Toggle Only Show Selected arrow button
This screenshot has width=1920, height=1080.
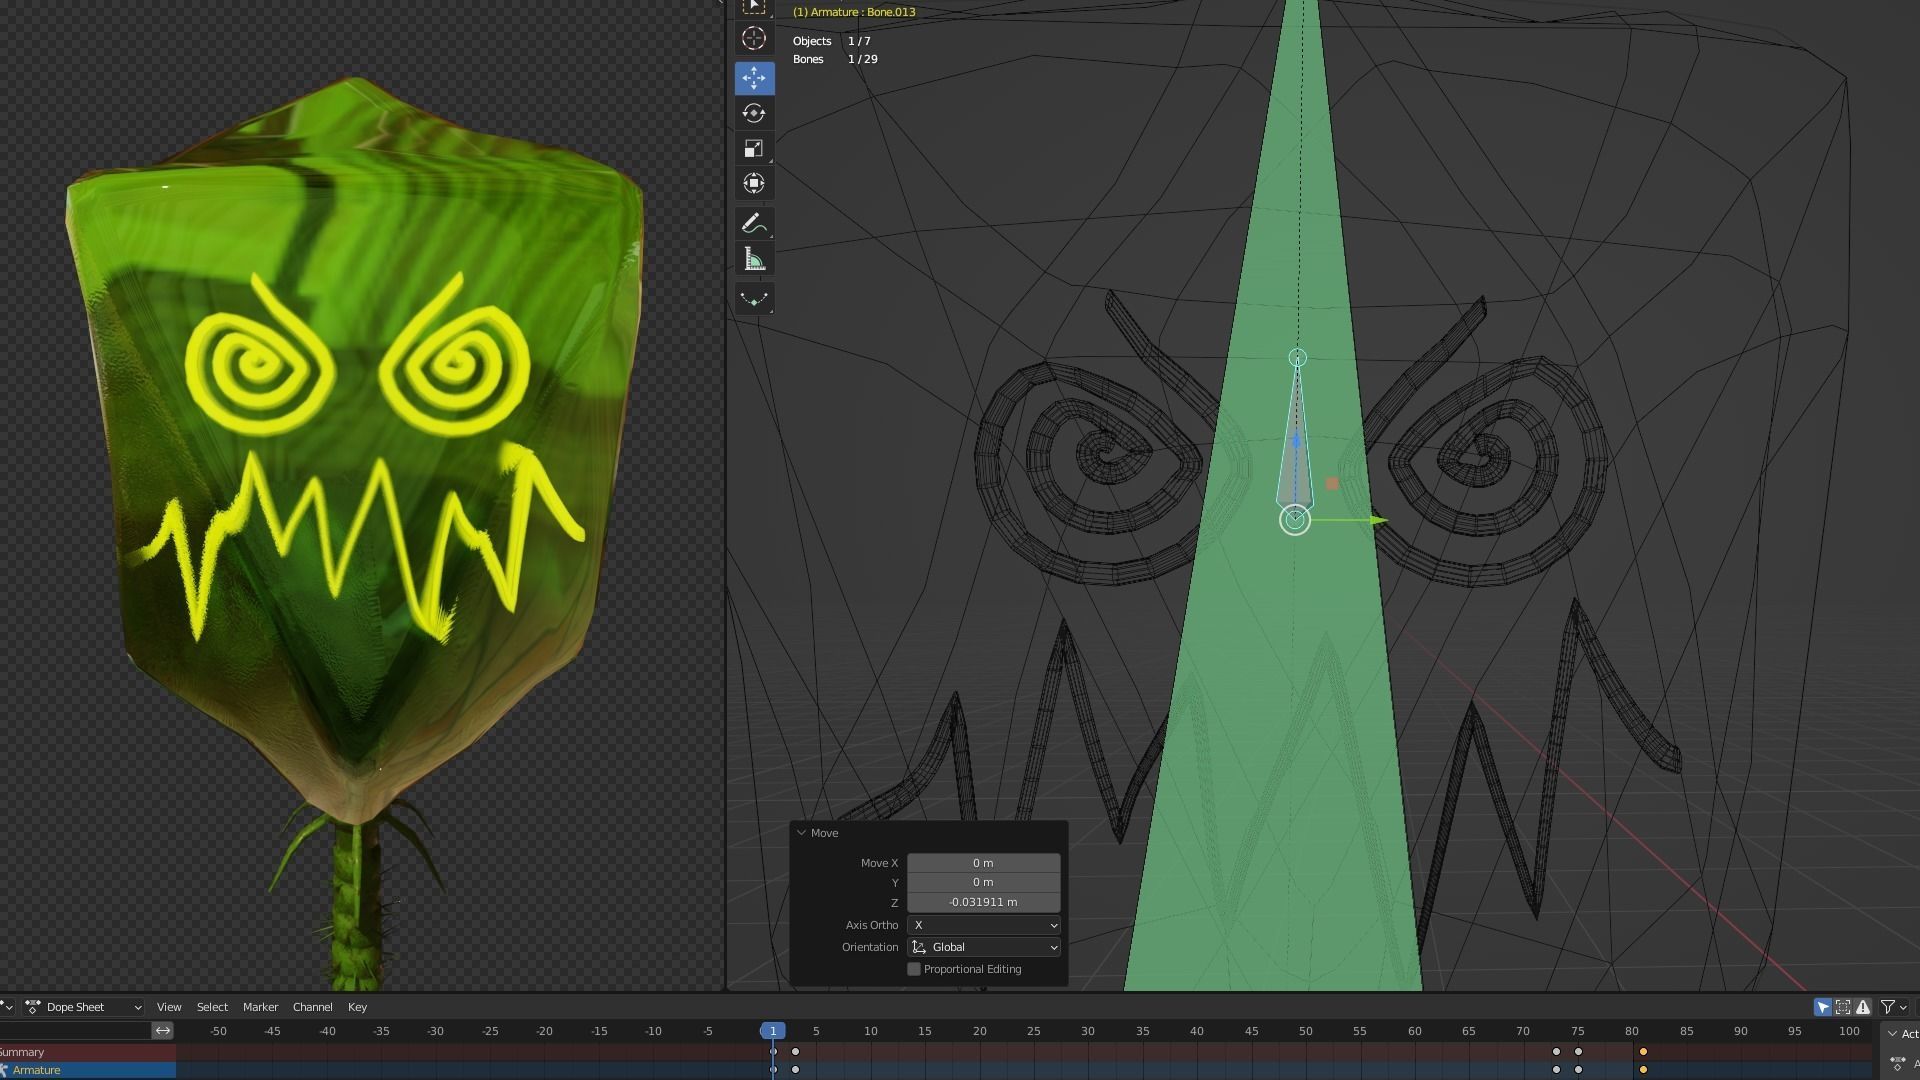point(1823,1007)
